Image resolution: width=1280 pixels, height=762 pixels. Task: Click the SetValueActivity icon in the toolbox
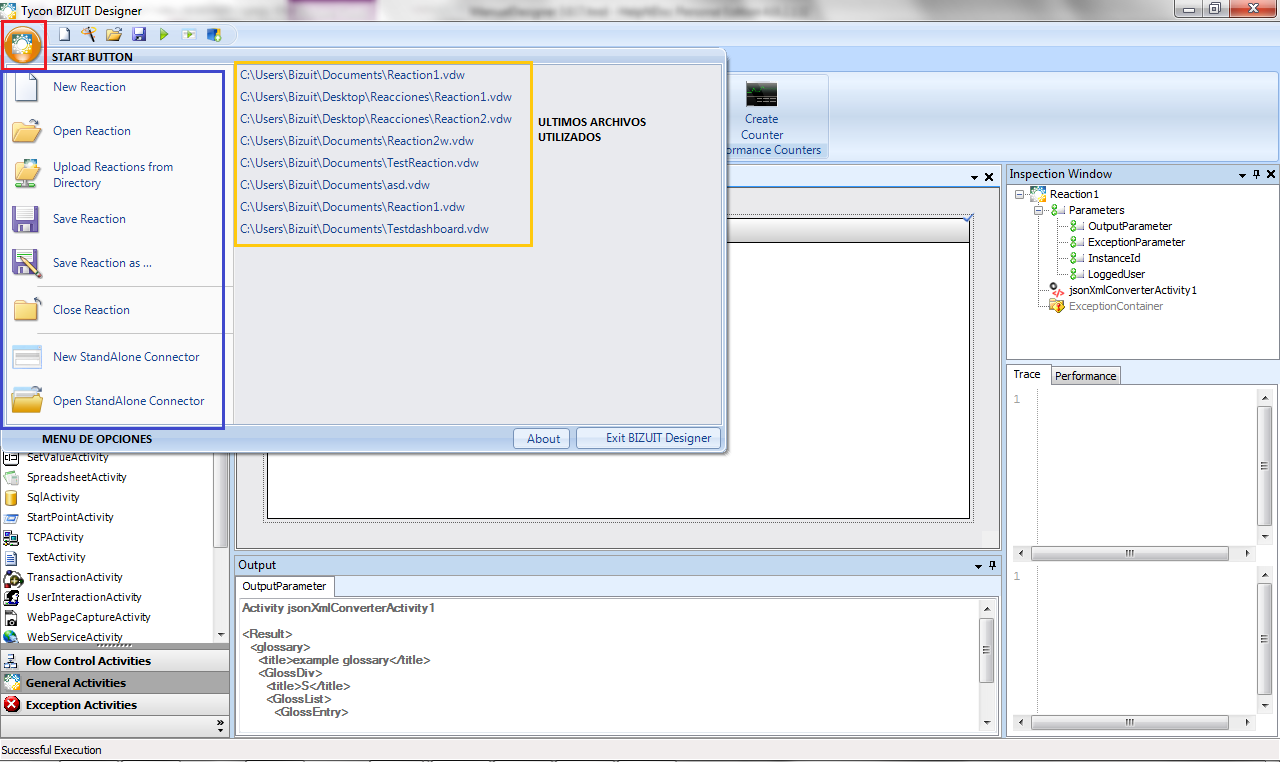click(11, 457)
